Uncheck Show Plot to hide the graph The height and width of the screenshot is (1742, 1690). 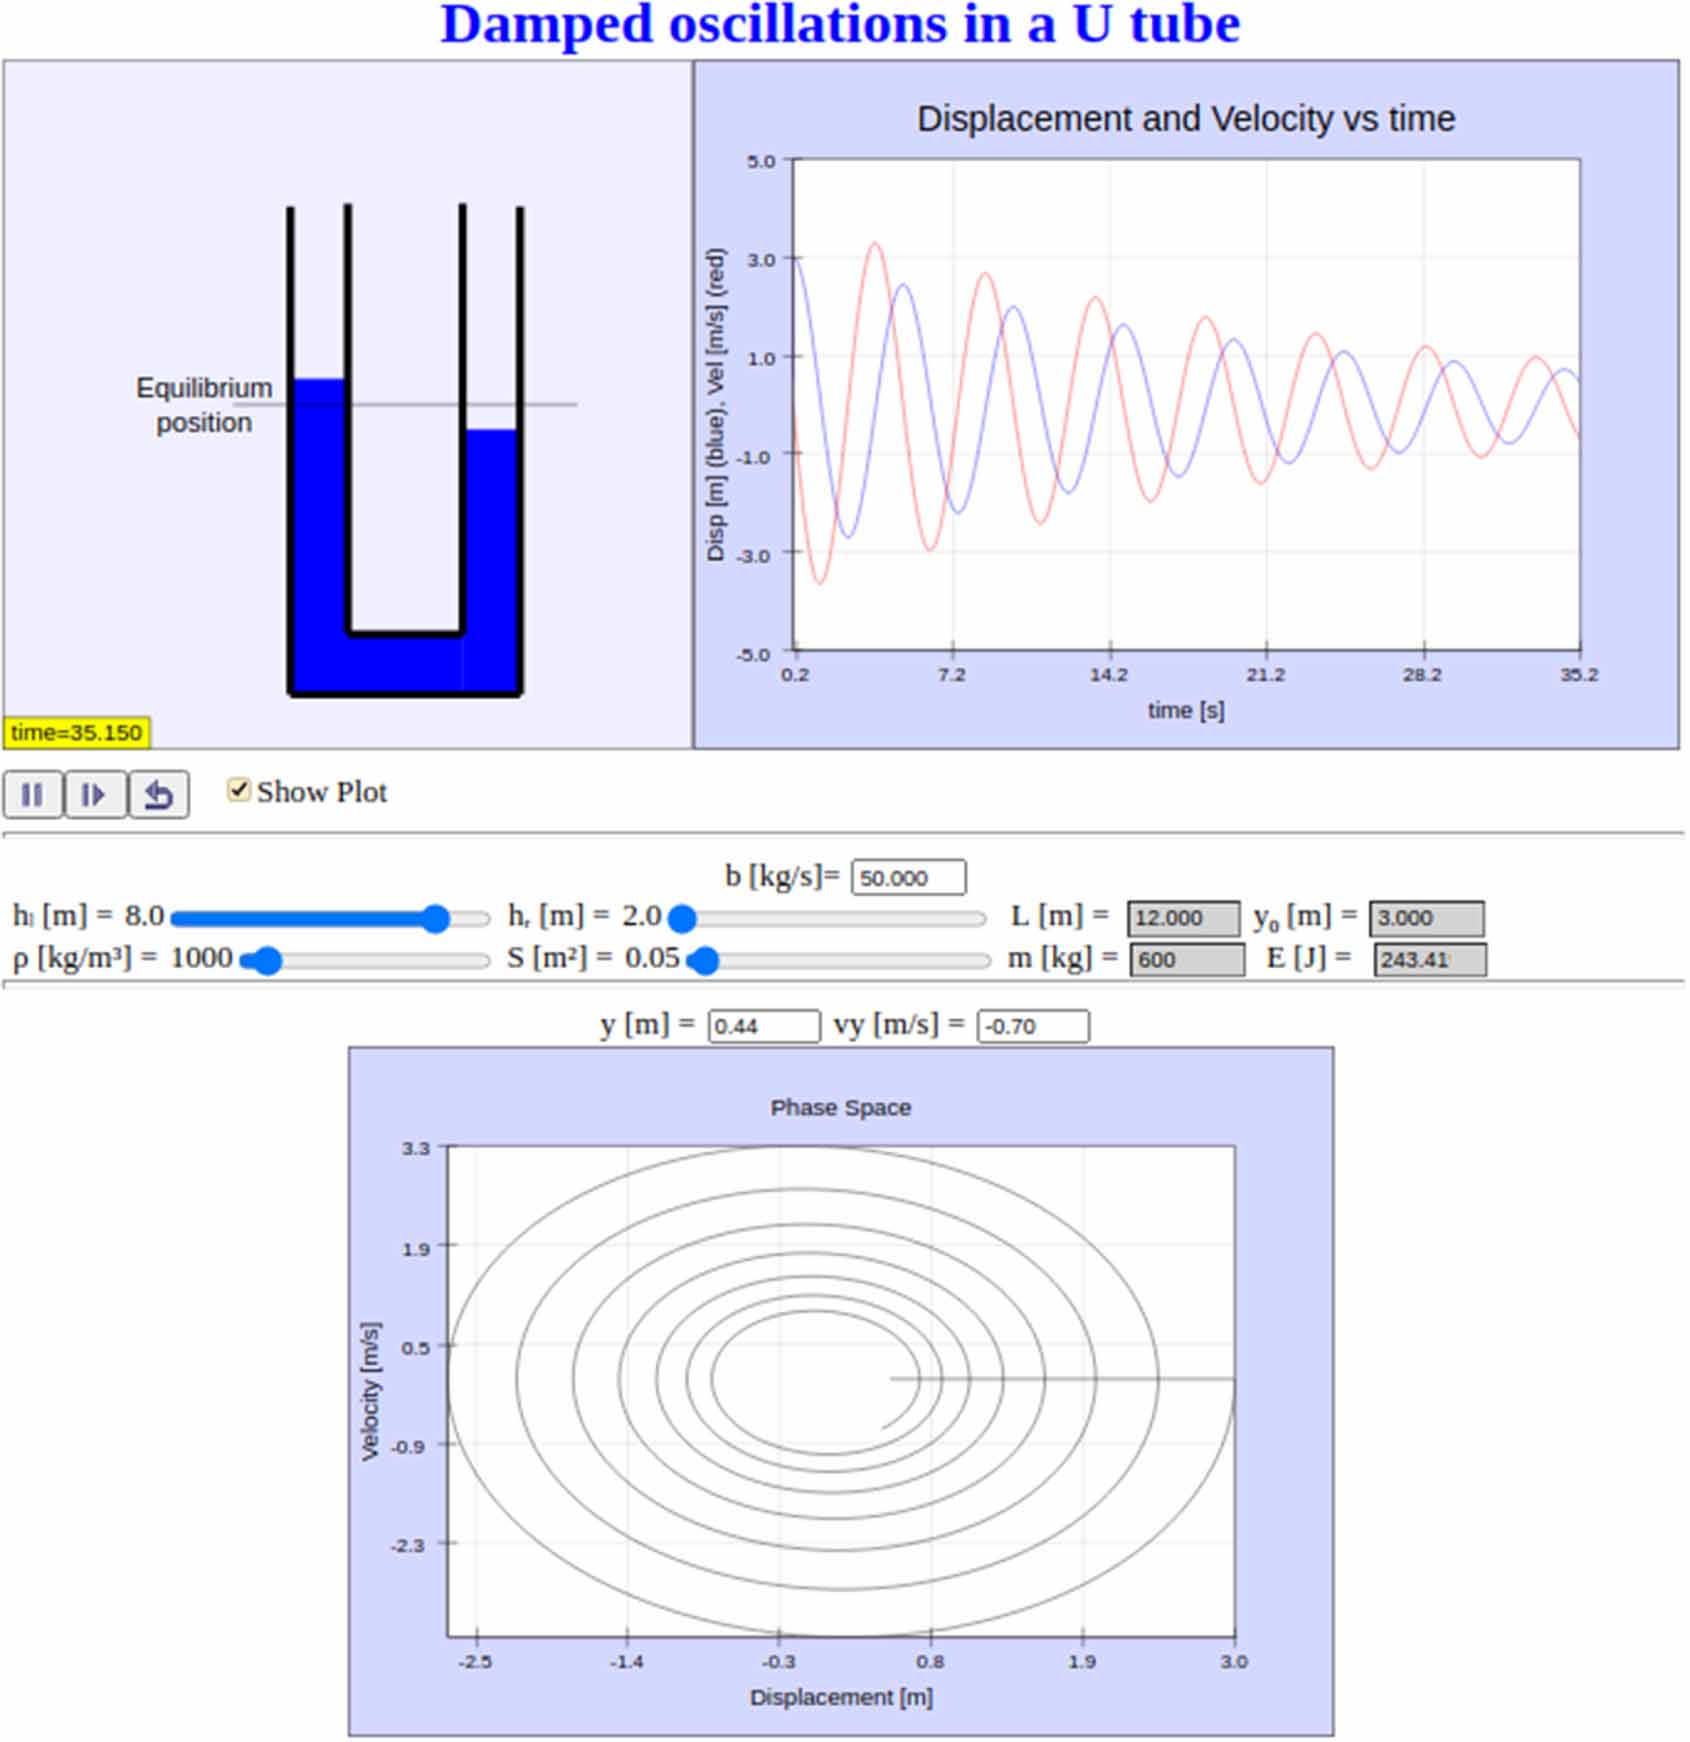[x=238, y=790]
